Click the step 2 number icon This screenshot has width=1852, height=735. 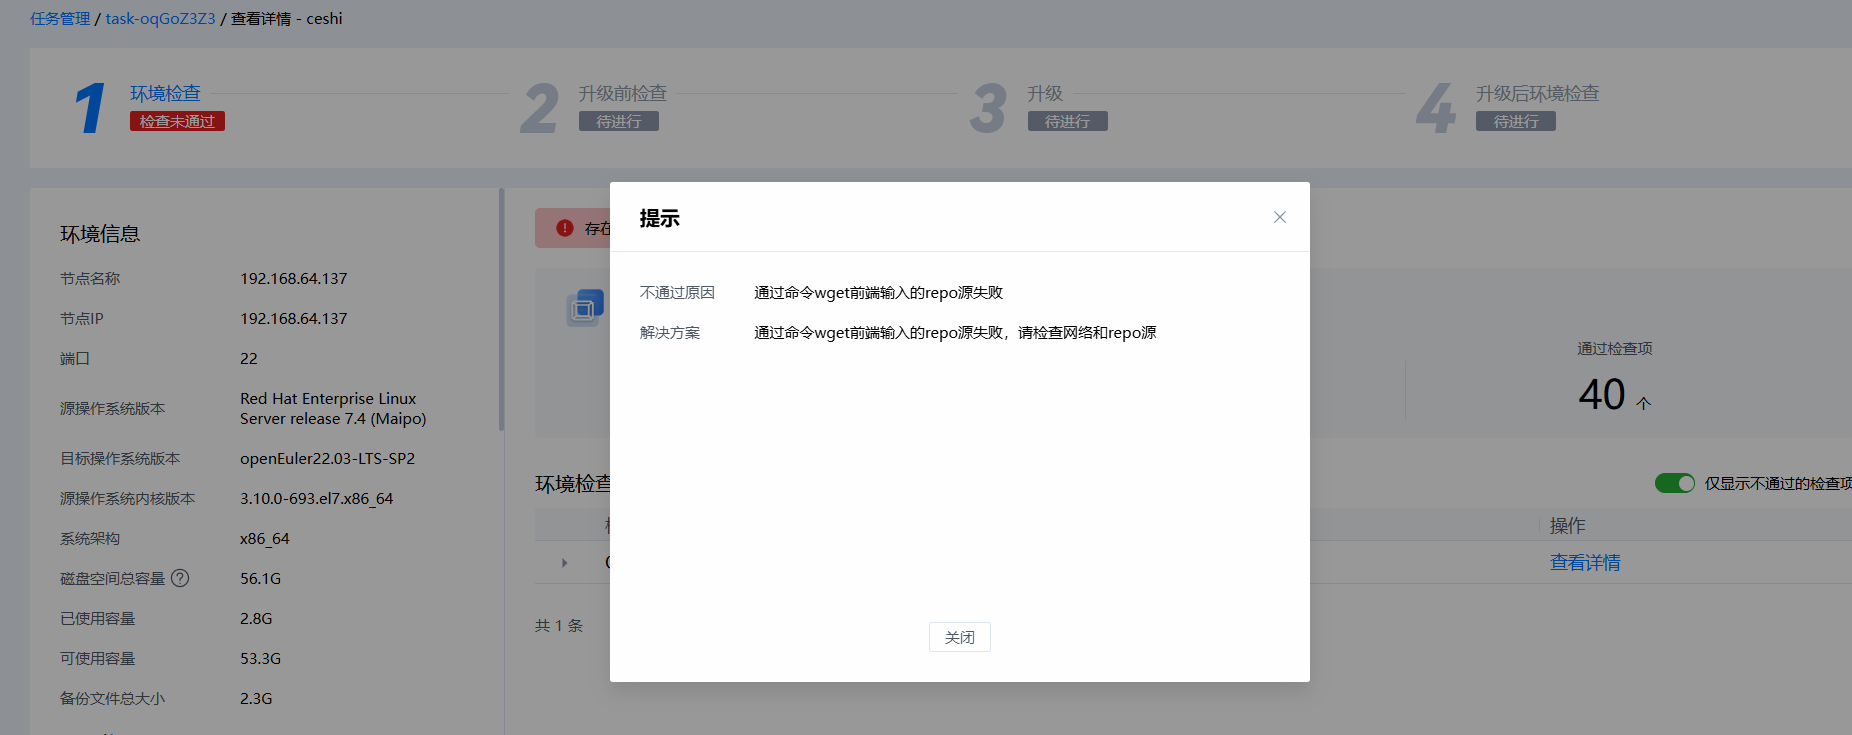[x=539, y=108]
